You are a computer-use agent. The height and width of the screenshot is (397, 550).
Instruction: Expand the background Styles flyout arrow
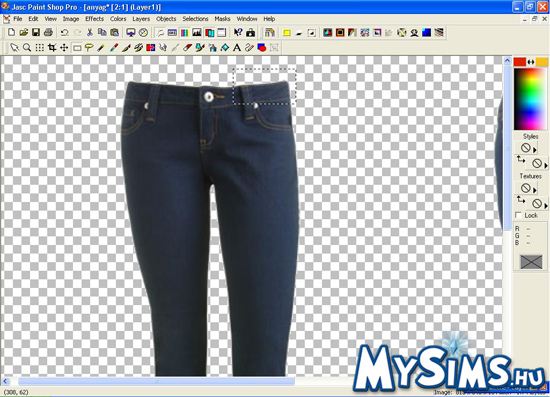545,166
